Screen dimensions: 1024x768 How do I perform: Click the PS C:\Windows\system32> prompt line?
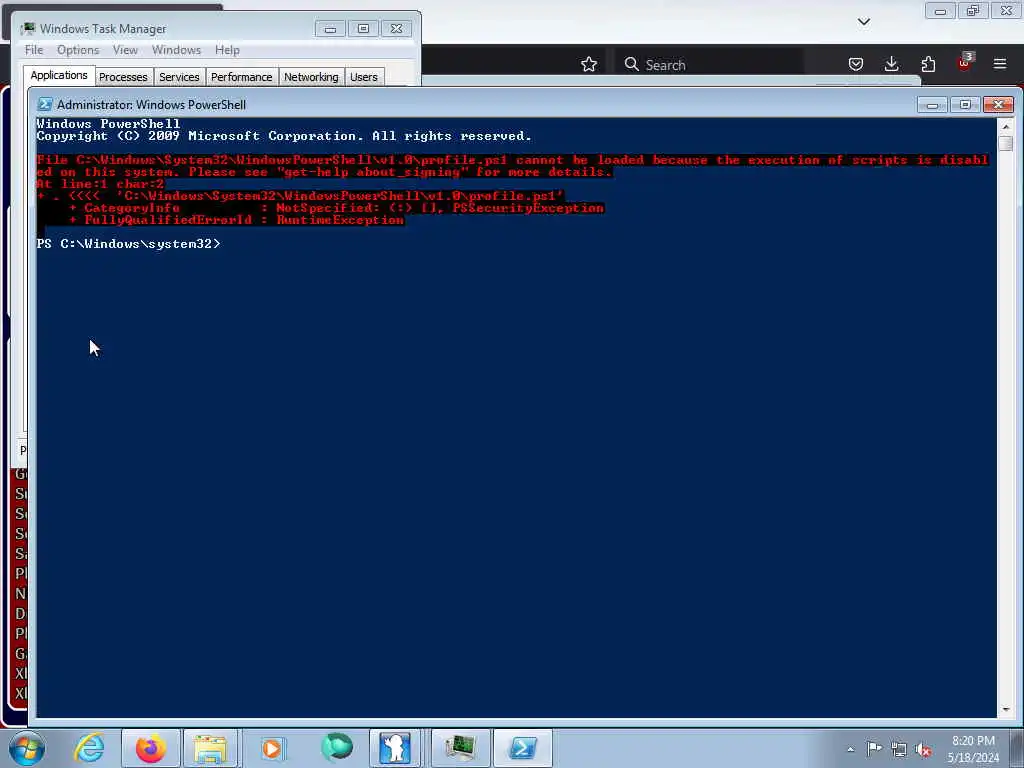[x=129, y=244]
